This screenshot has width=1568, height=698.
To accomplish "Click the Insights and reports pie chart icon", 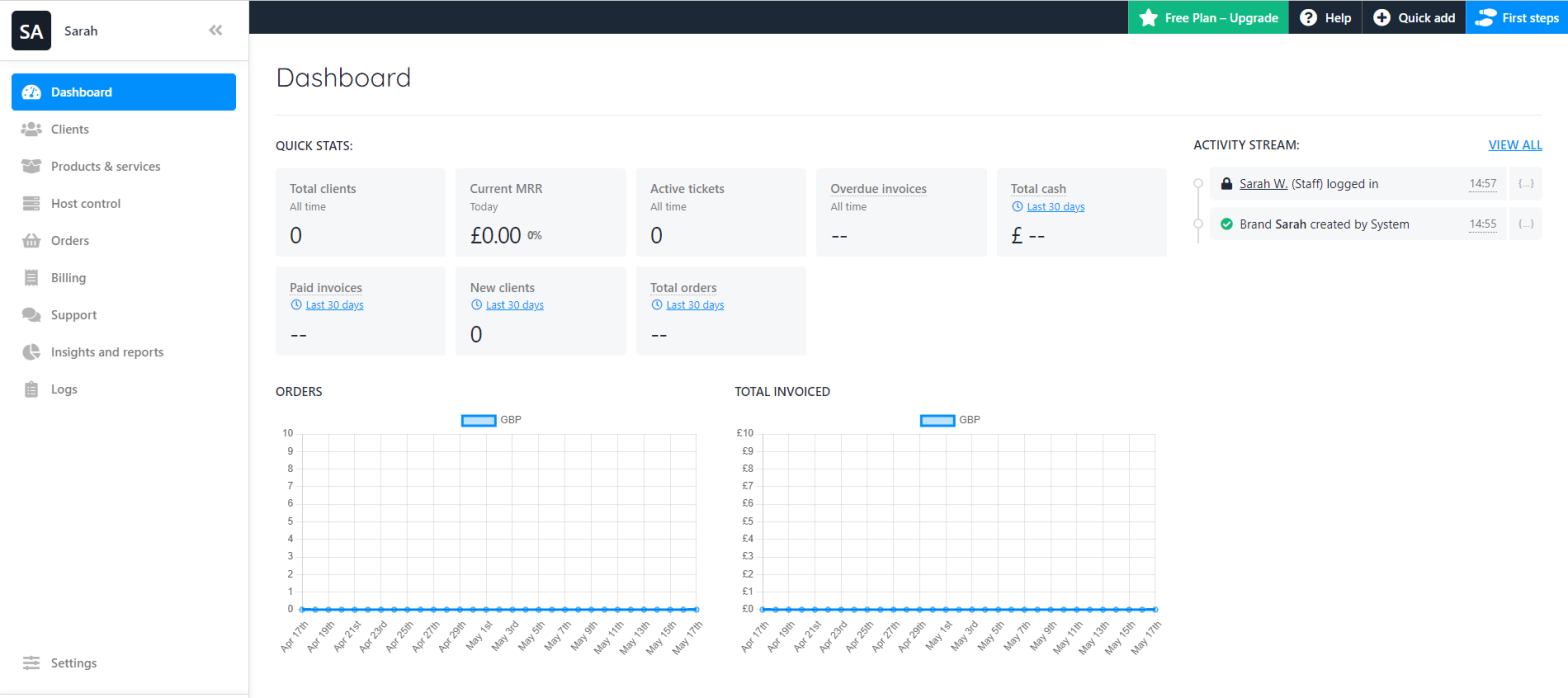I will (x=31, y=352).
